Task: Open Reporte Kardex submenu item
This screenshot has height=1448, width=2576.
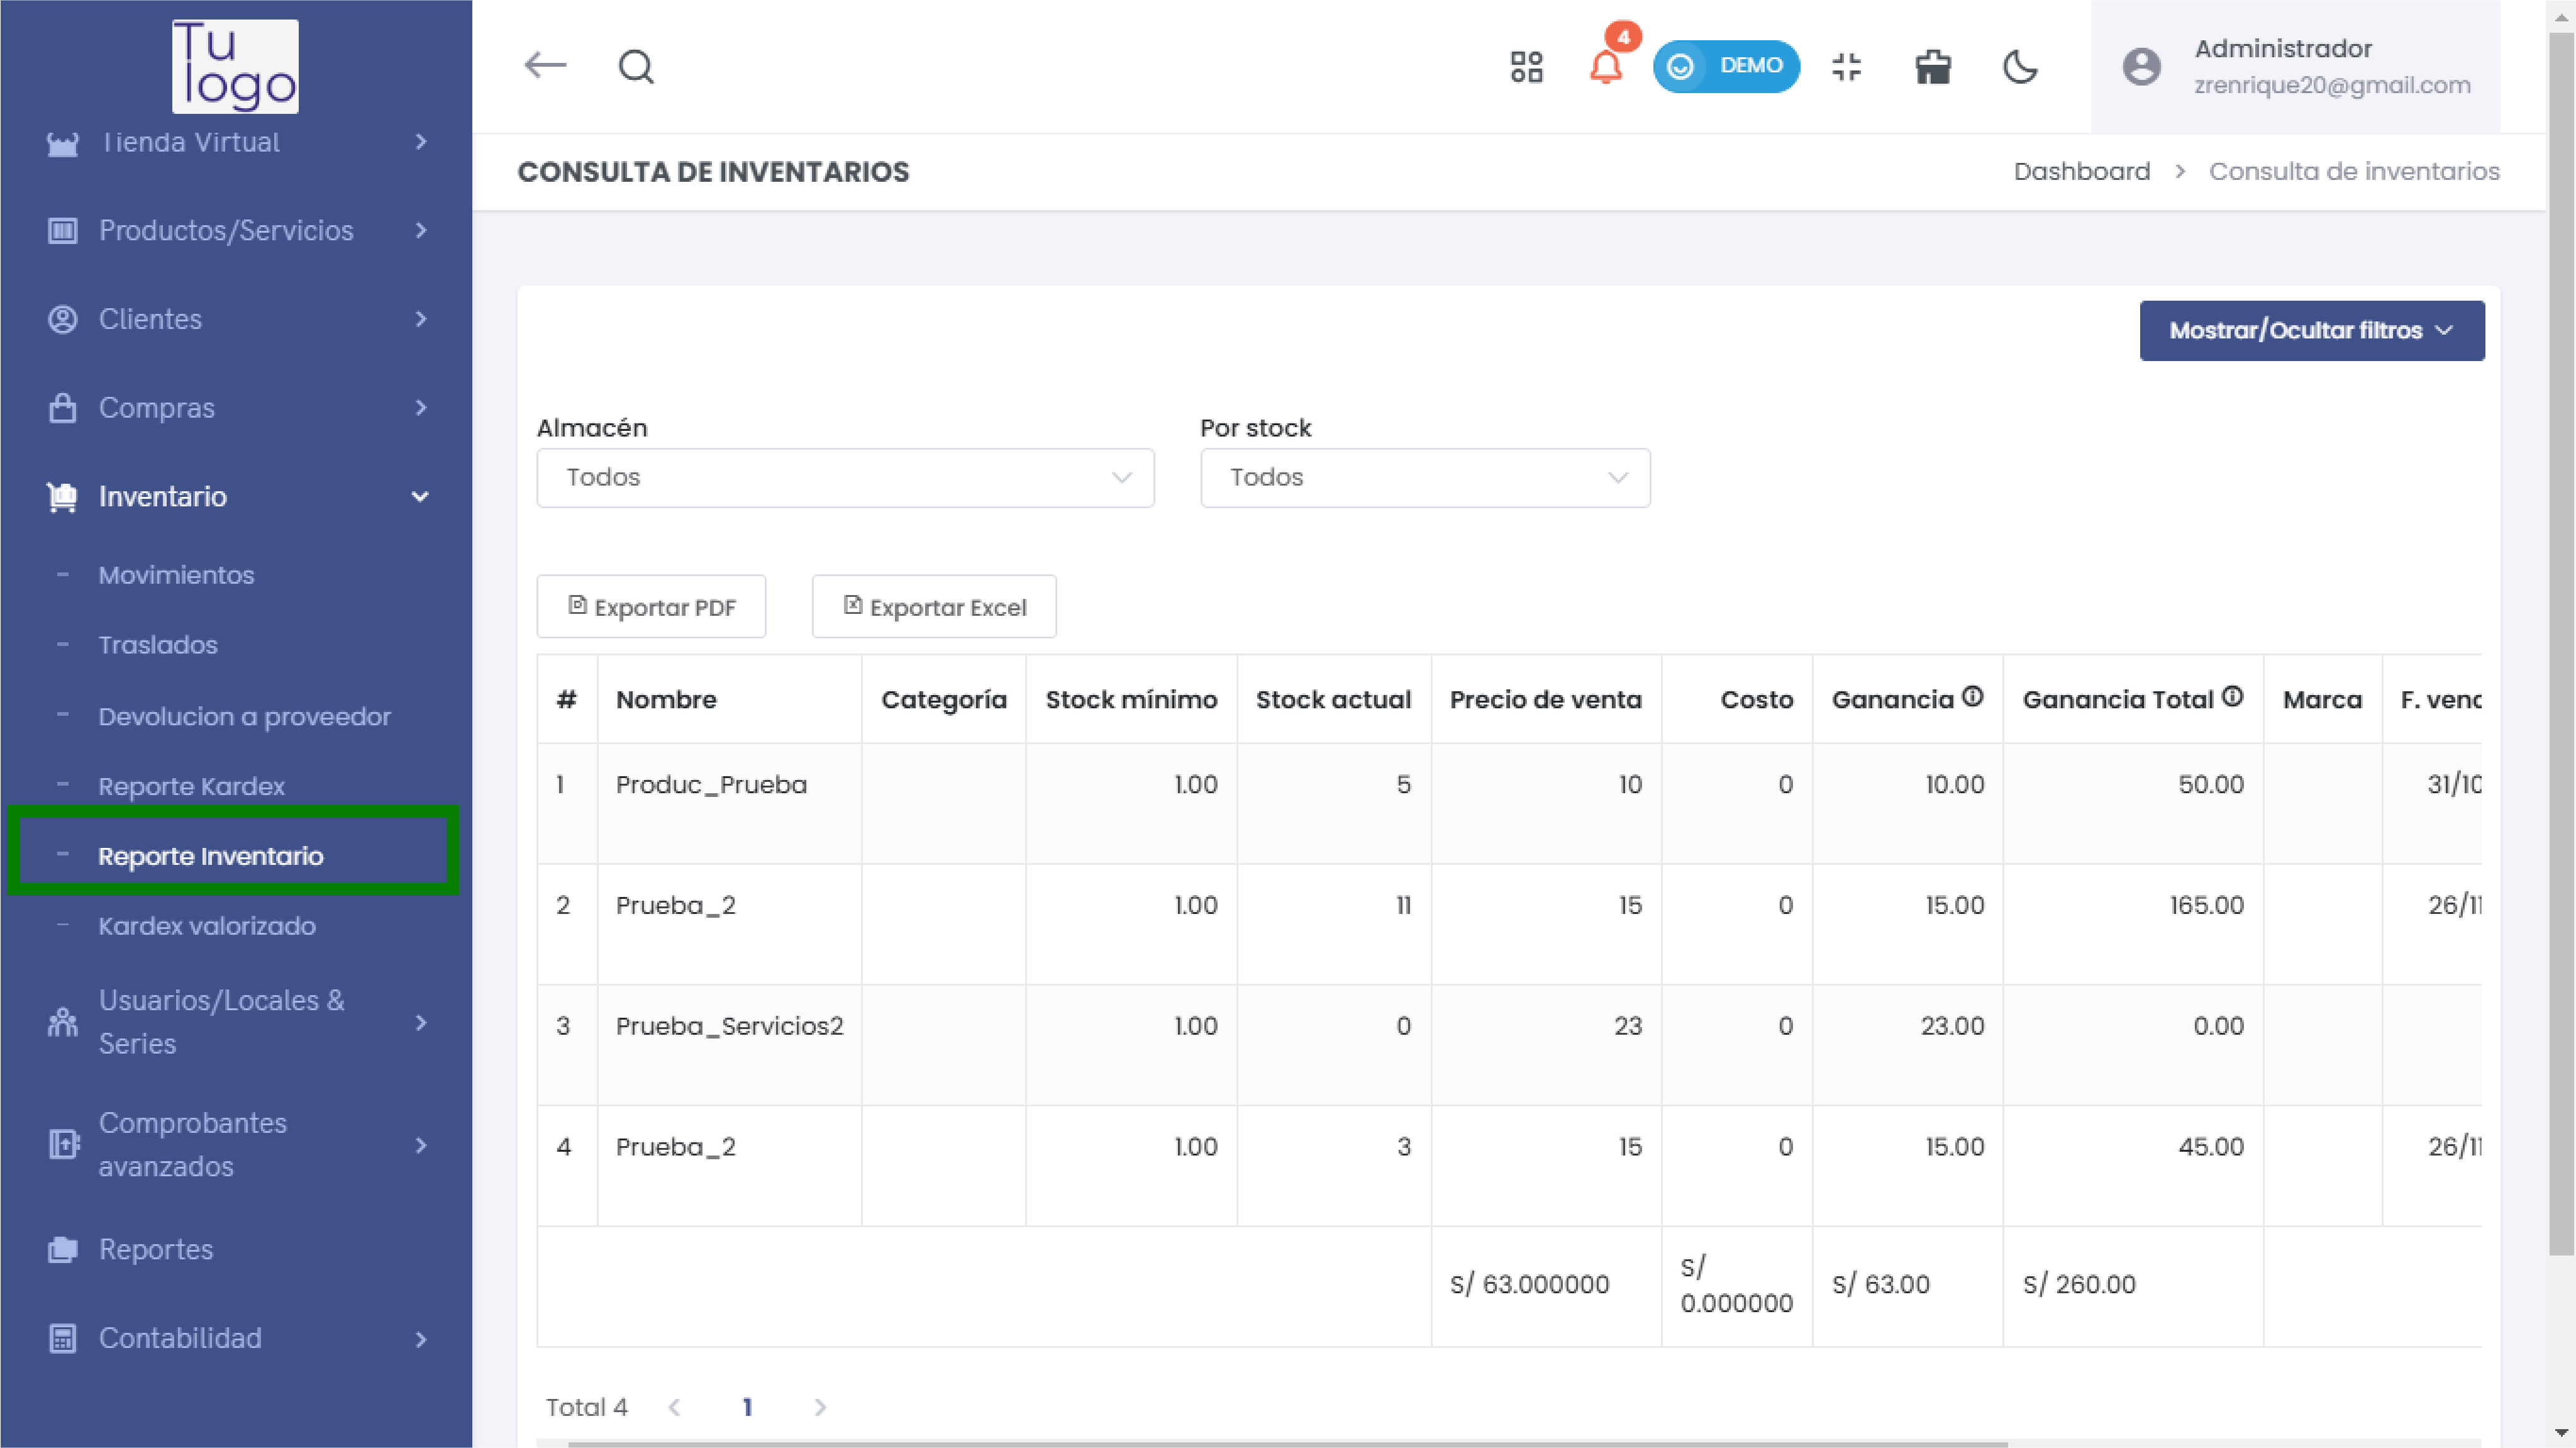Action: pos(191,786)
